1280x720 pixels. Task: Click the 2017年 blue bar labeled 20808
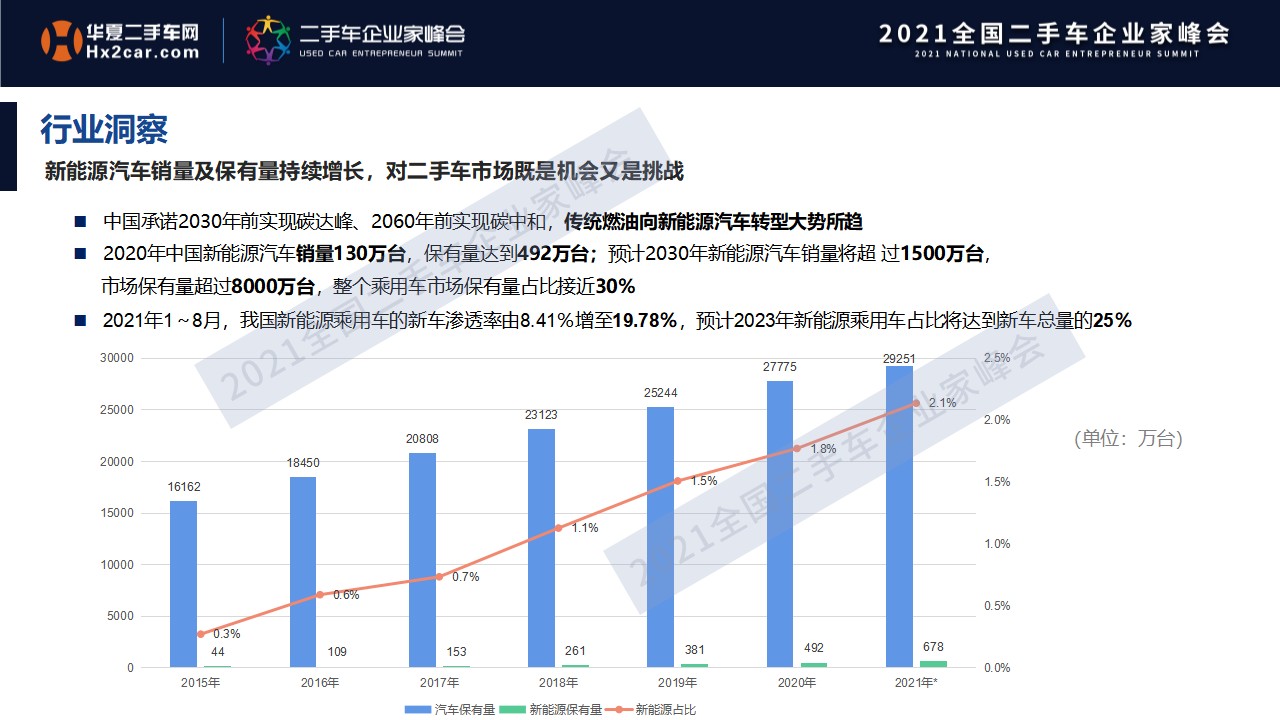[422, 560]
